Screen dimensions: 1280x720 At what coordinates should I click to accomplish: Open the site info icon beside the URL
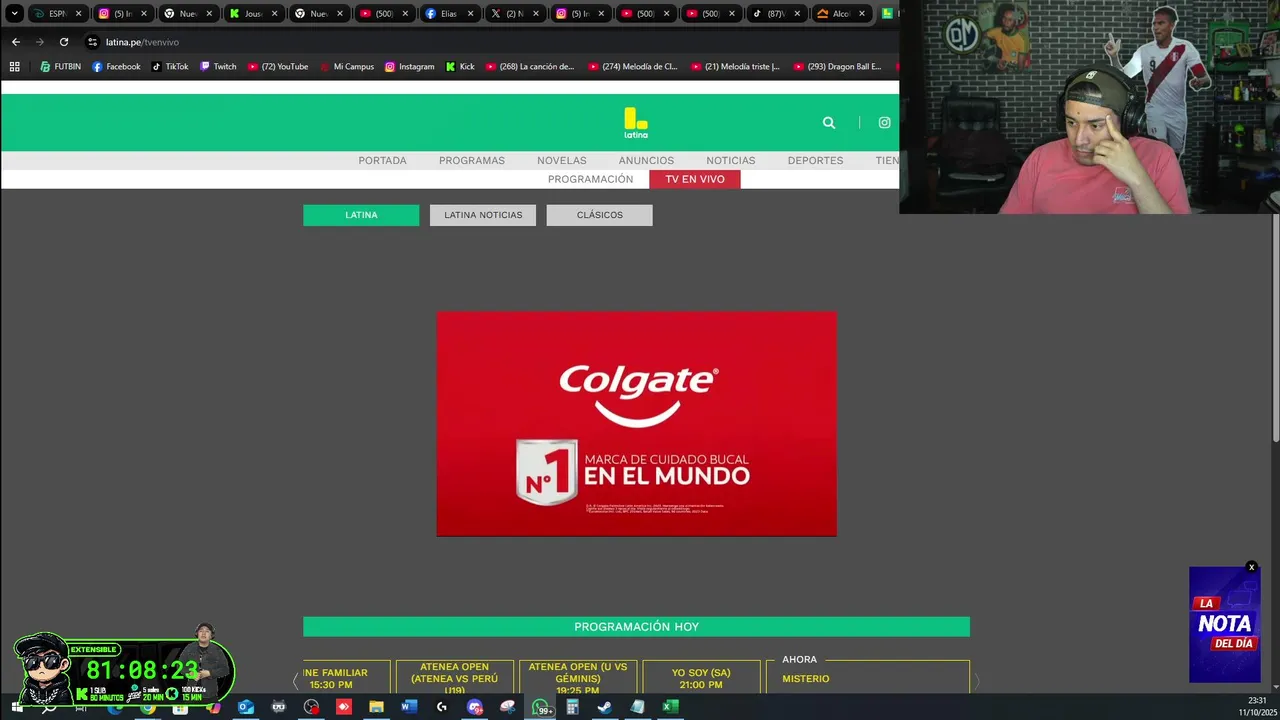pos(92,42)
